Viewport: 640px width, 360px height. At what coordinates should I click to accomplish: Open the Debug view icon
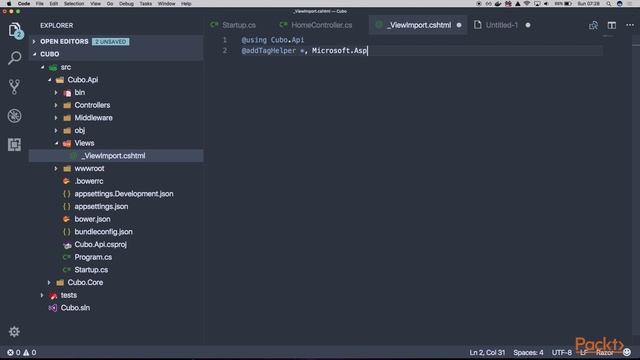coord(14,116)
